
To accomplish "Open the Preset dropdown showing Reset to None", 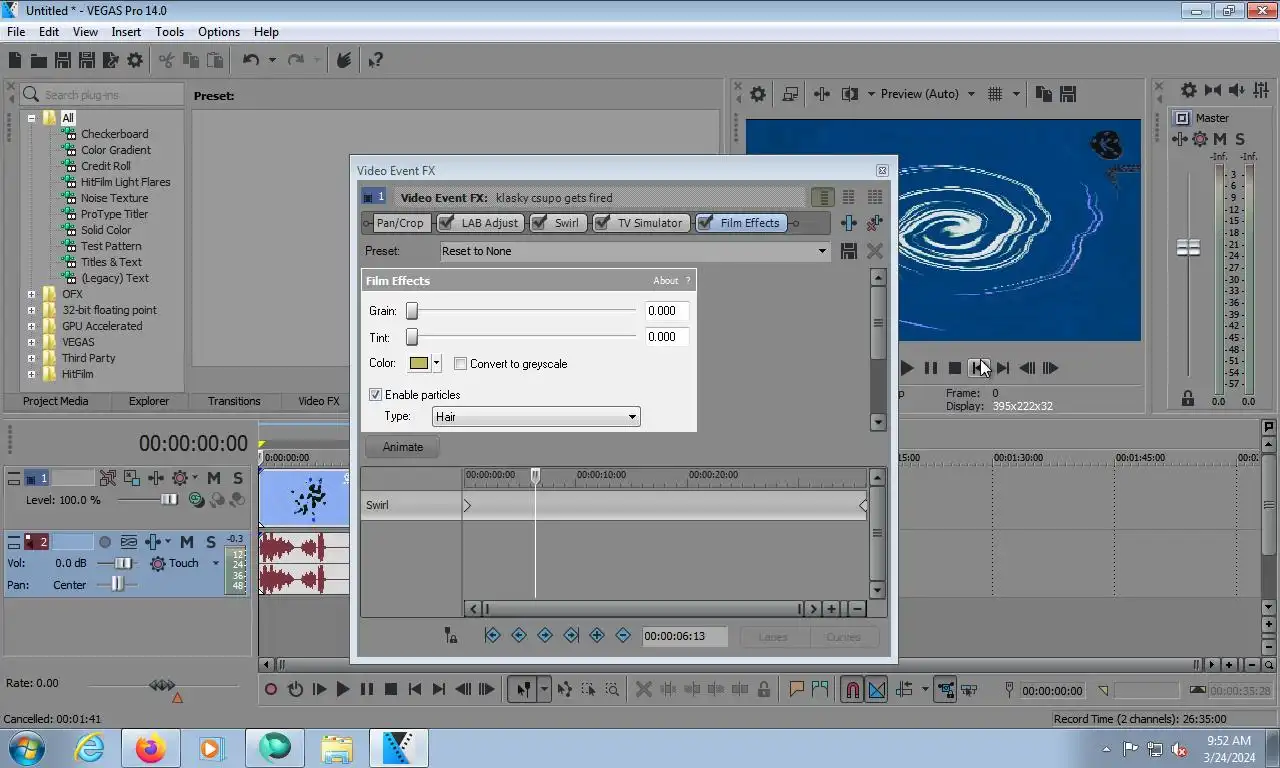I will click(635, 251).
